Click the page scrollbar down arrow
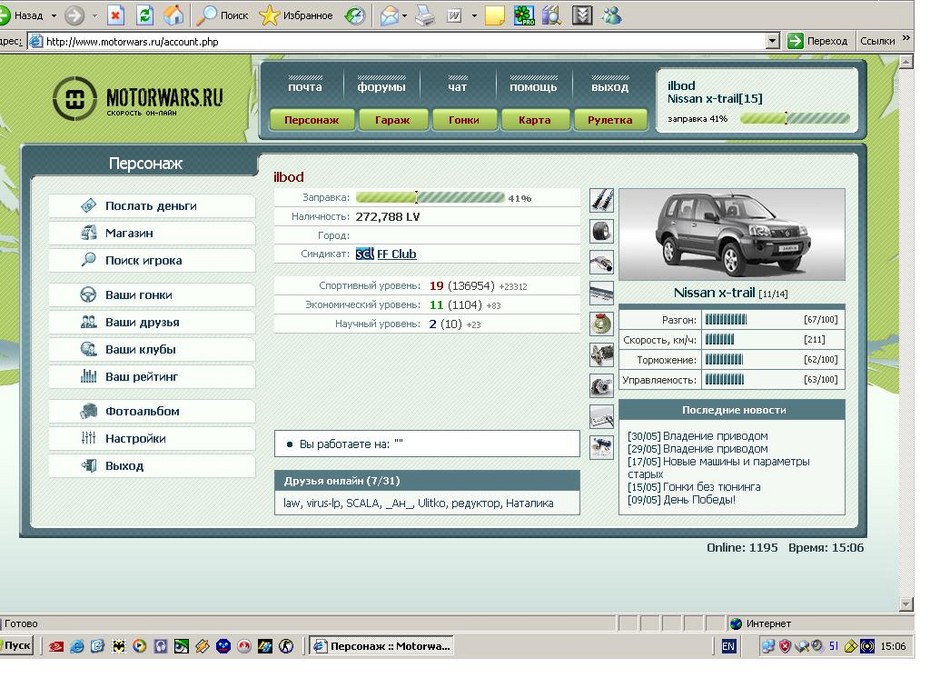 tap(906, 604)
